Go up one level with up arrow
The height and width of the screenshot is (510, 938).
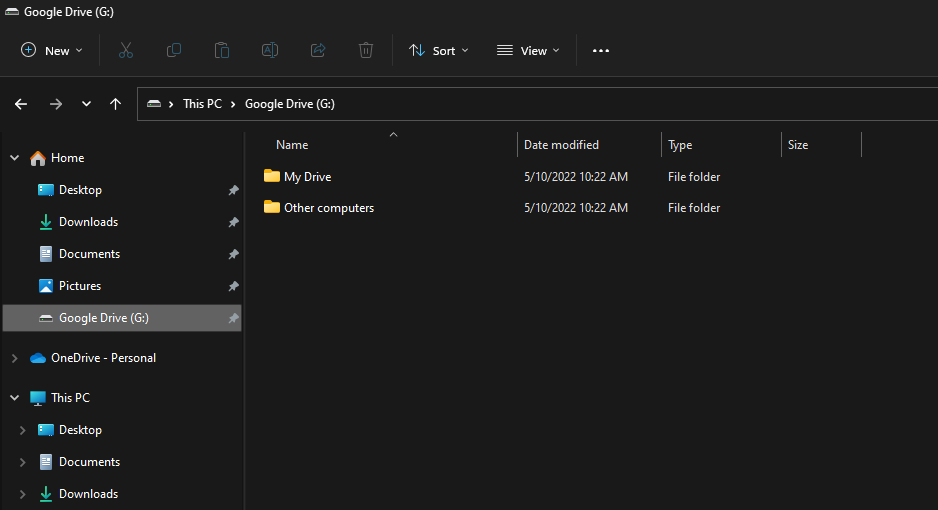click(x=115, y=104)
